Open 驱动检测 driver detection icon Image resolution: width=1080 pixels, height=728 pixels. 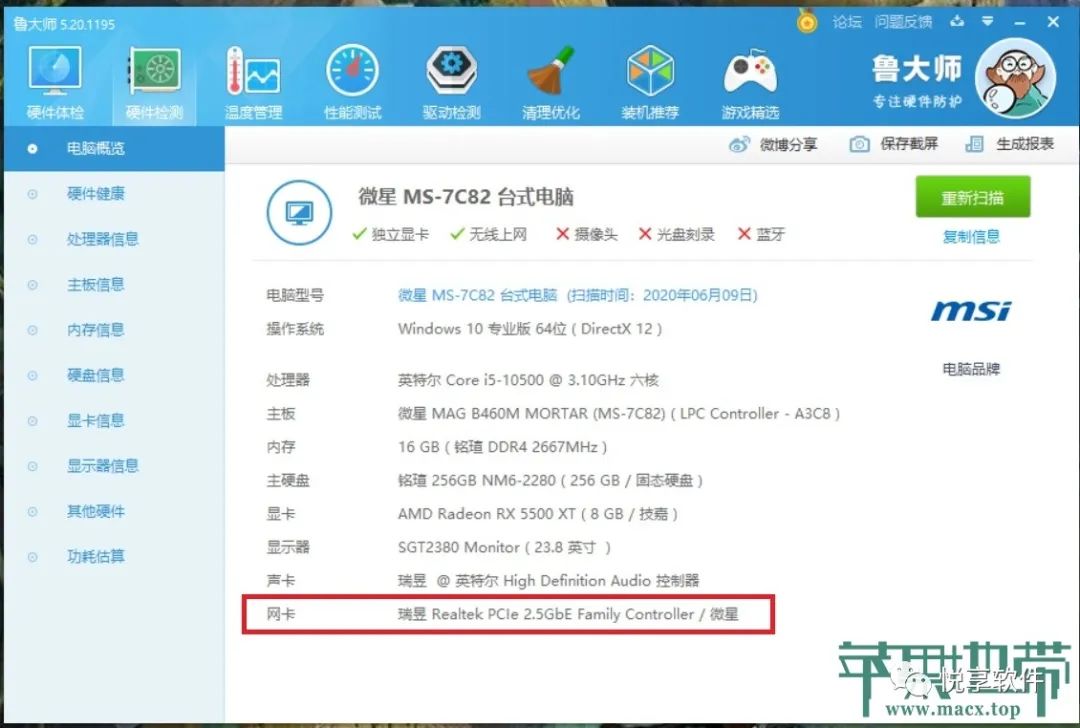tap(451, 83)
